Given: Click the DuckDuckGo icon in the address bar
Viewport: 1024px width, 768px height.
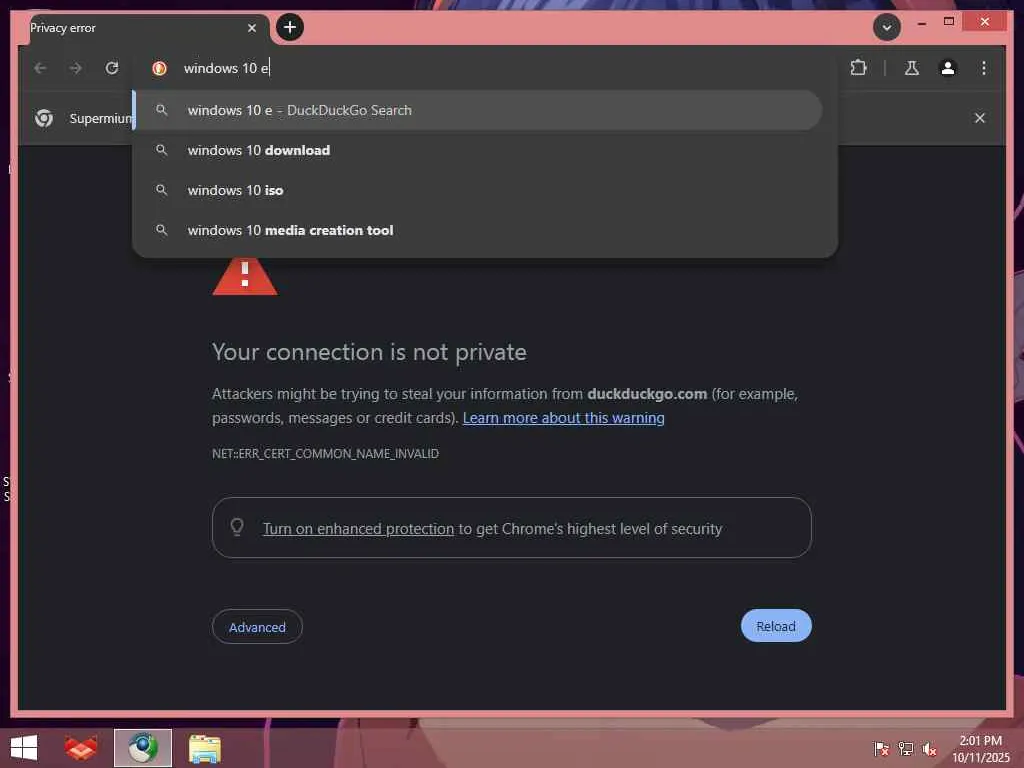Looking at the screenshot, I should (x=159, y=68).
